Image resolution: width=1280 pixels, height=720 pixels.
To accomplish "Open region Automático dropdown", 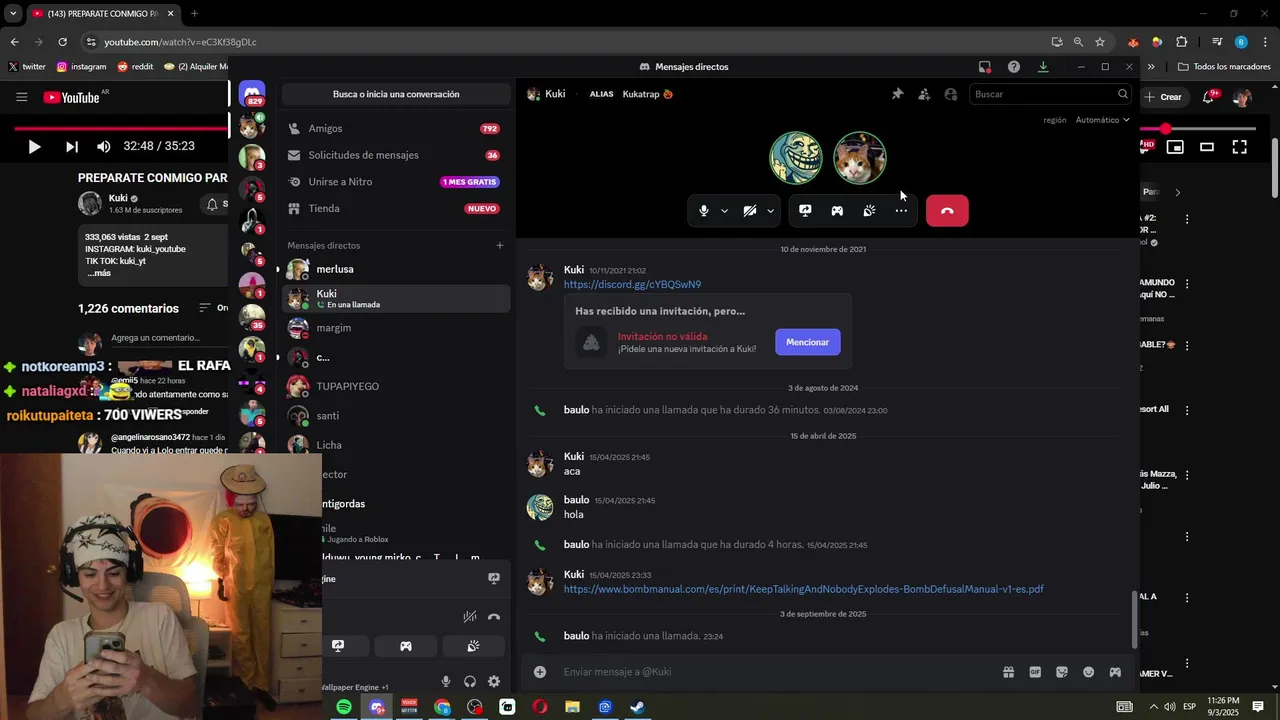I will coord(1102,120).
